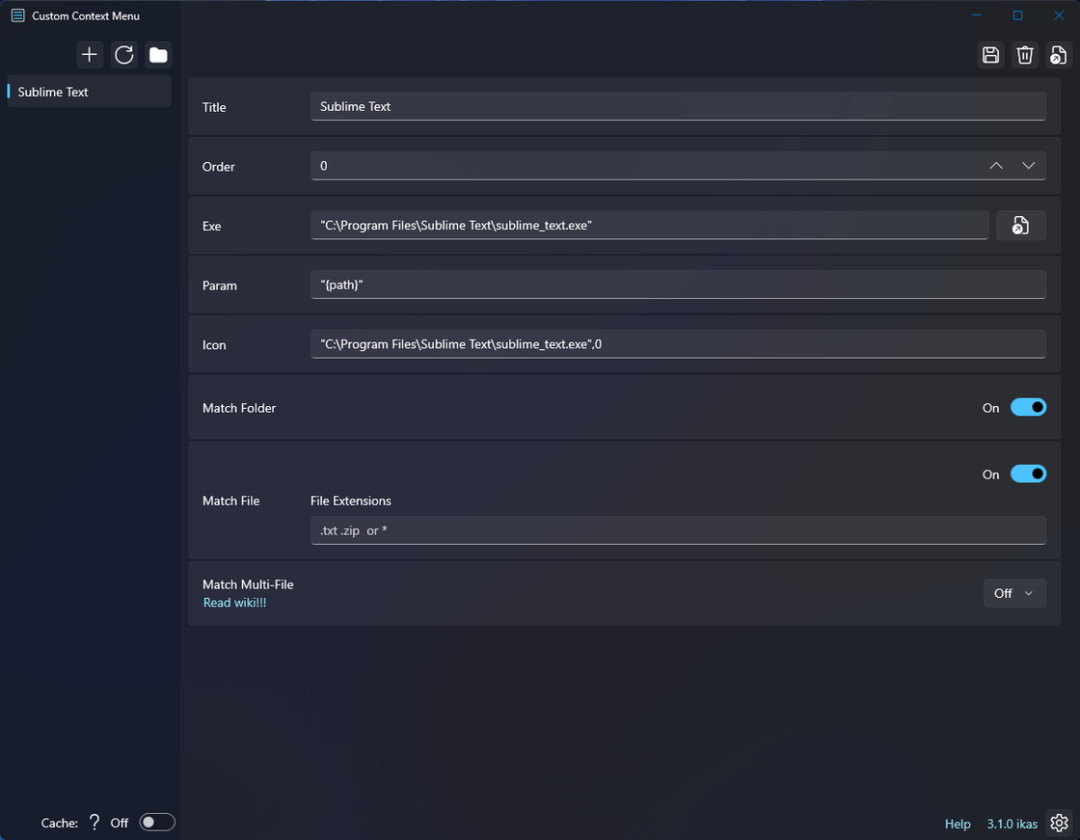Save the current menu item

pyautogui.click(x=990, y=55)
